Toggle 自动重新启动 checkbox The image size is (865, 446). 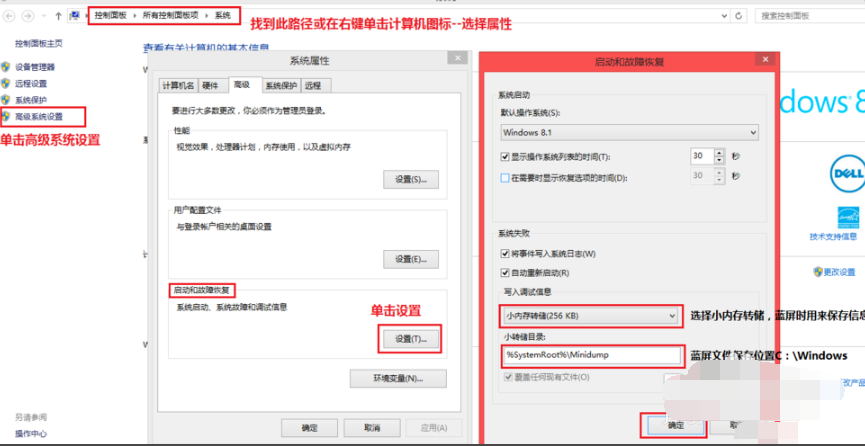[504, 273]
